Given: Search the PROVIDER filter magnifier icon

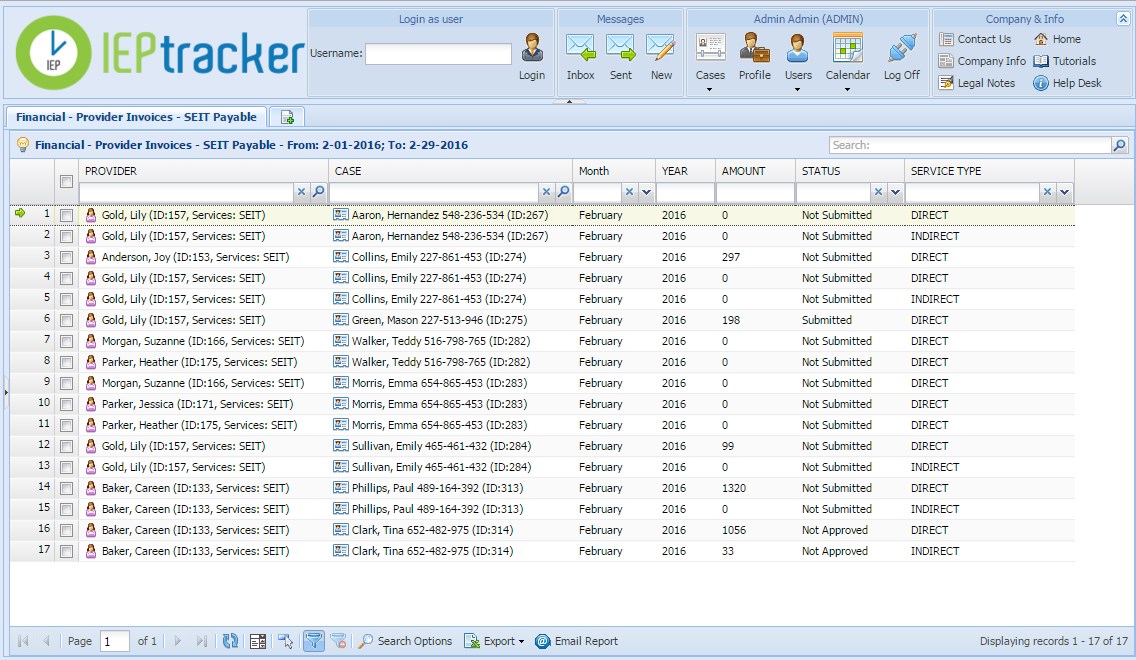Looking at the screenshot, I should tap(318, 192).
